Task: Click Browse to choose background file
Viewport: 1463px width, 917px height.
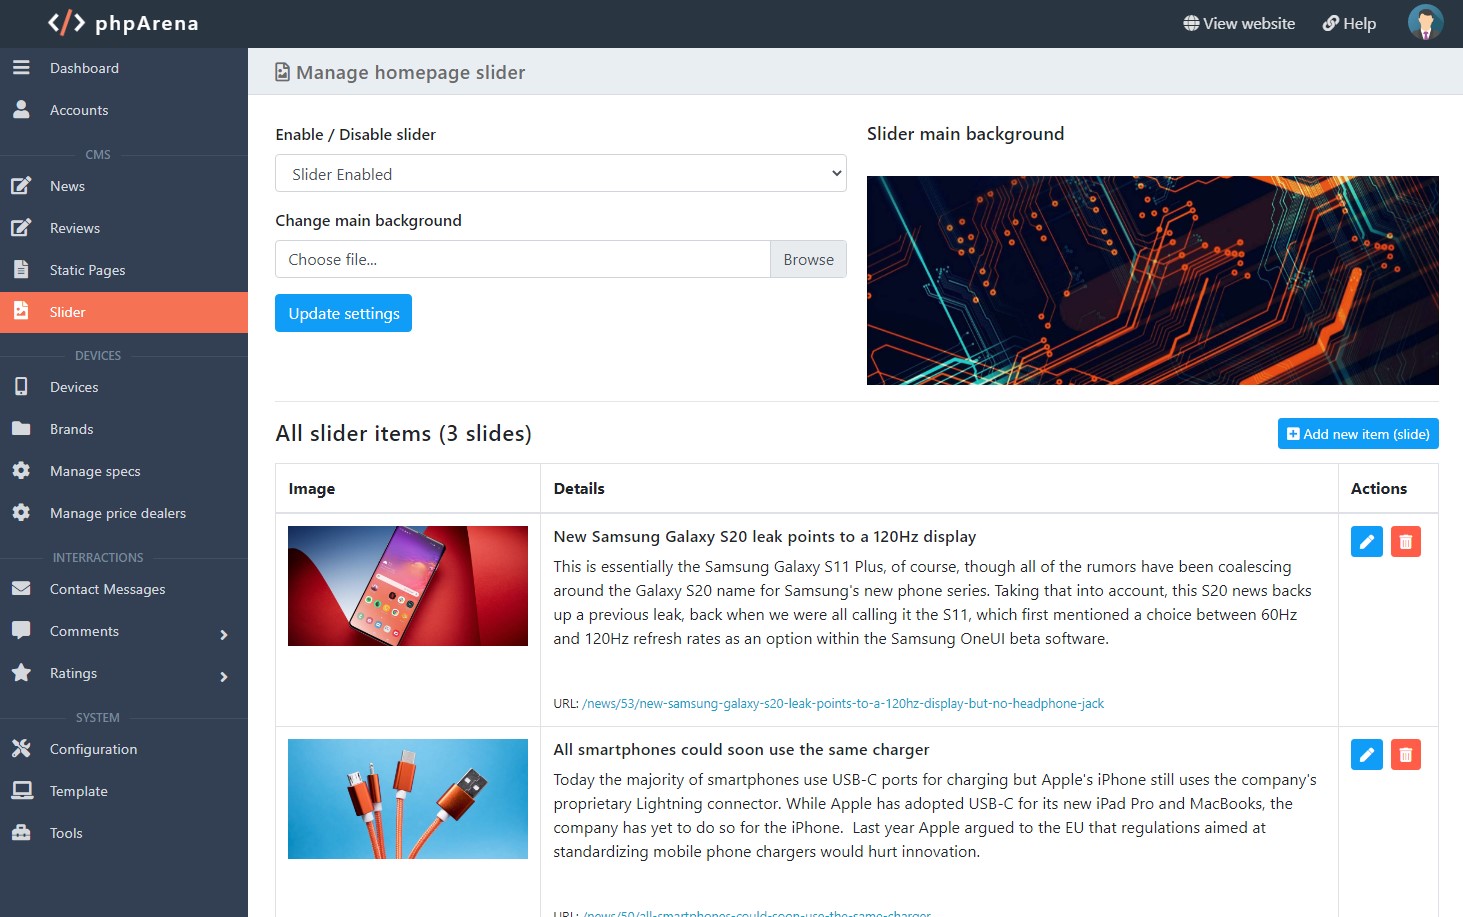Action: click(808, 259)
